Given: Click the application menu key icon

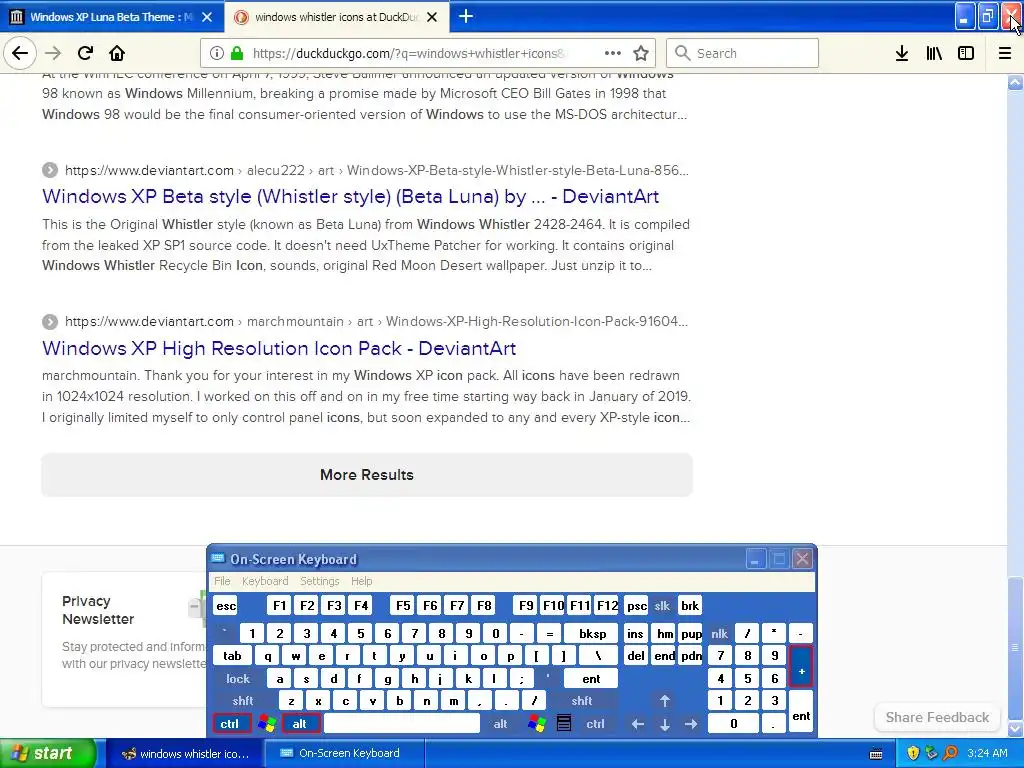Looking at the screenshot, I should [x=564, y=724].
